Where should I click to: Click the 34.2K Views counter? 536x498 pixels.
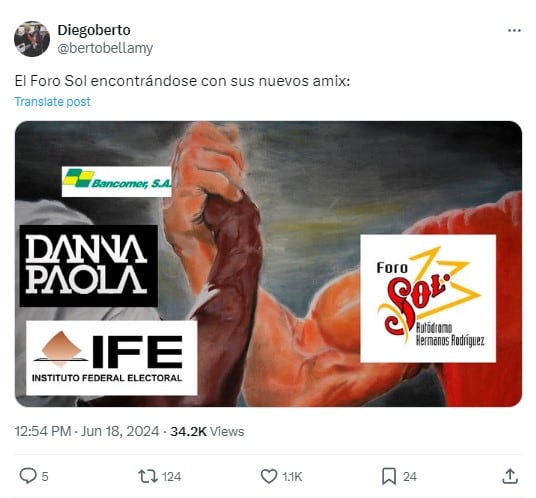pyautogui.click(x=207, y=431)
